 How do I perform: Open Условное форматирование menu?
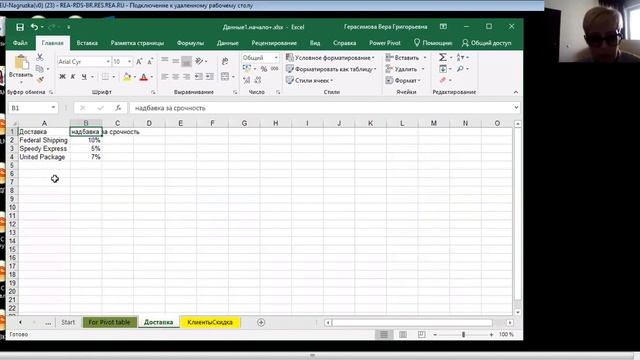tap(330, 58)
